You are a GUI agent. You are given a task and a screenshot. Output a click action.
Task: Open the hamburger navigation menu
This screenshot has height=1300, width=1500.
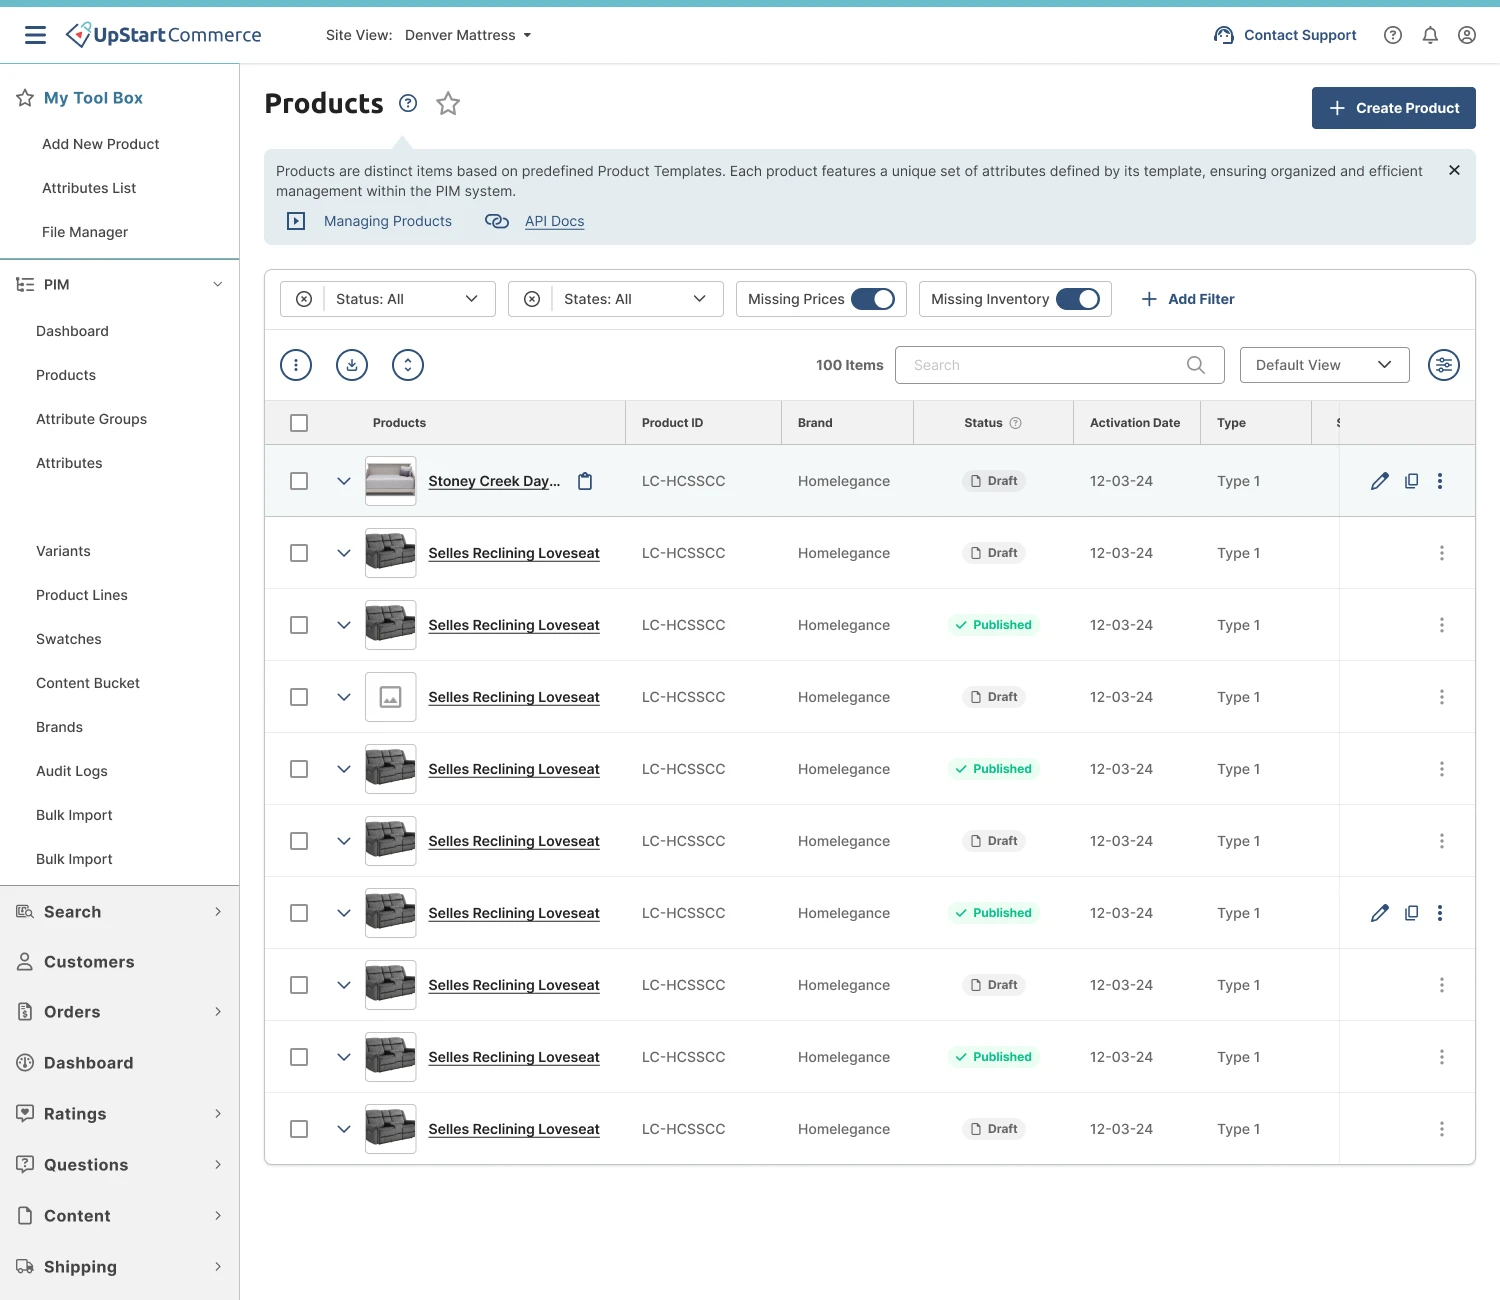(x=35, y=35)
